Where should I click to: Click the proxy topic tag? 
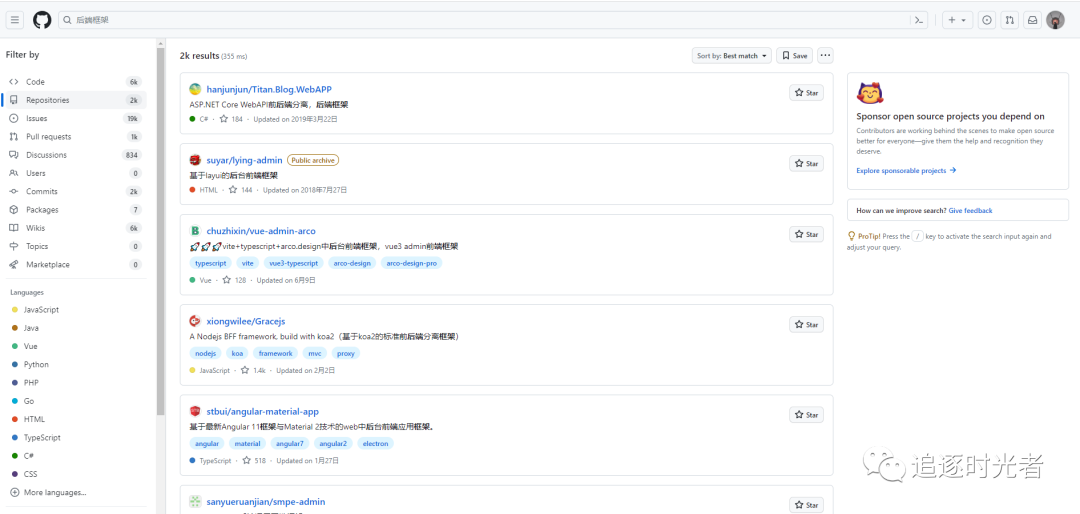pos(346,353)
